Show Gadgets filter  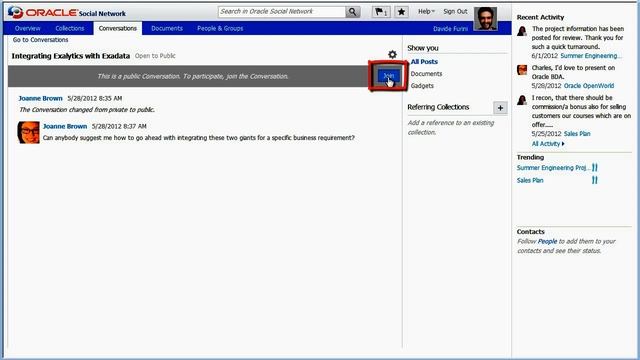[x=422, y=86]
